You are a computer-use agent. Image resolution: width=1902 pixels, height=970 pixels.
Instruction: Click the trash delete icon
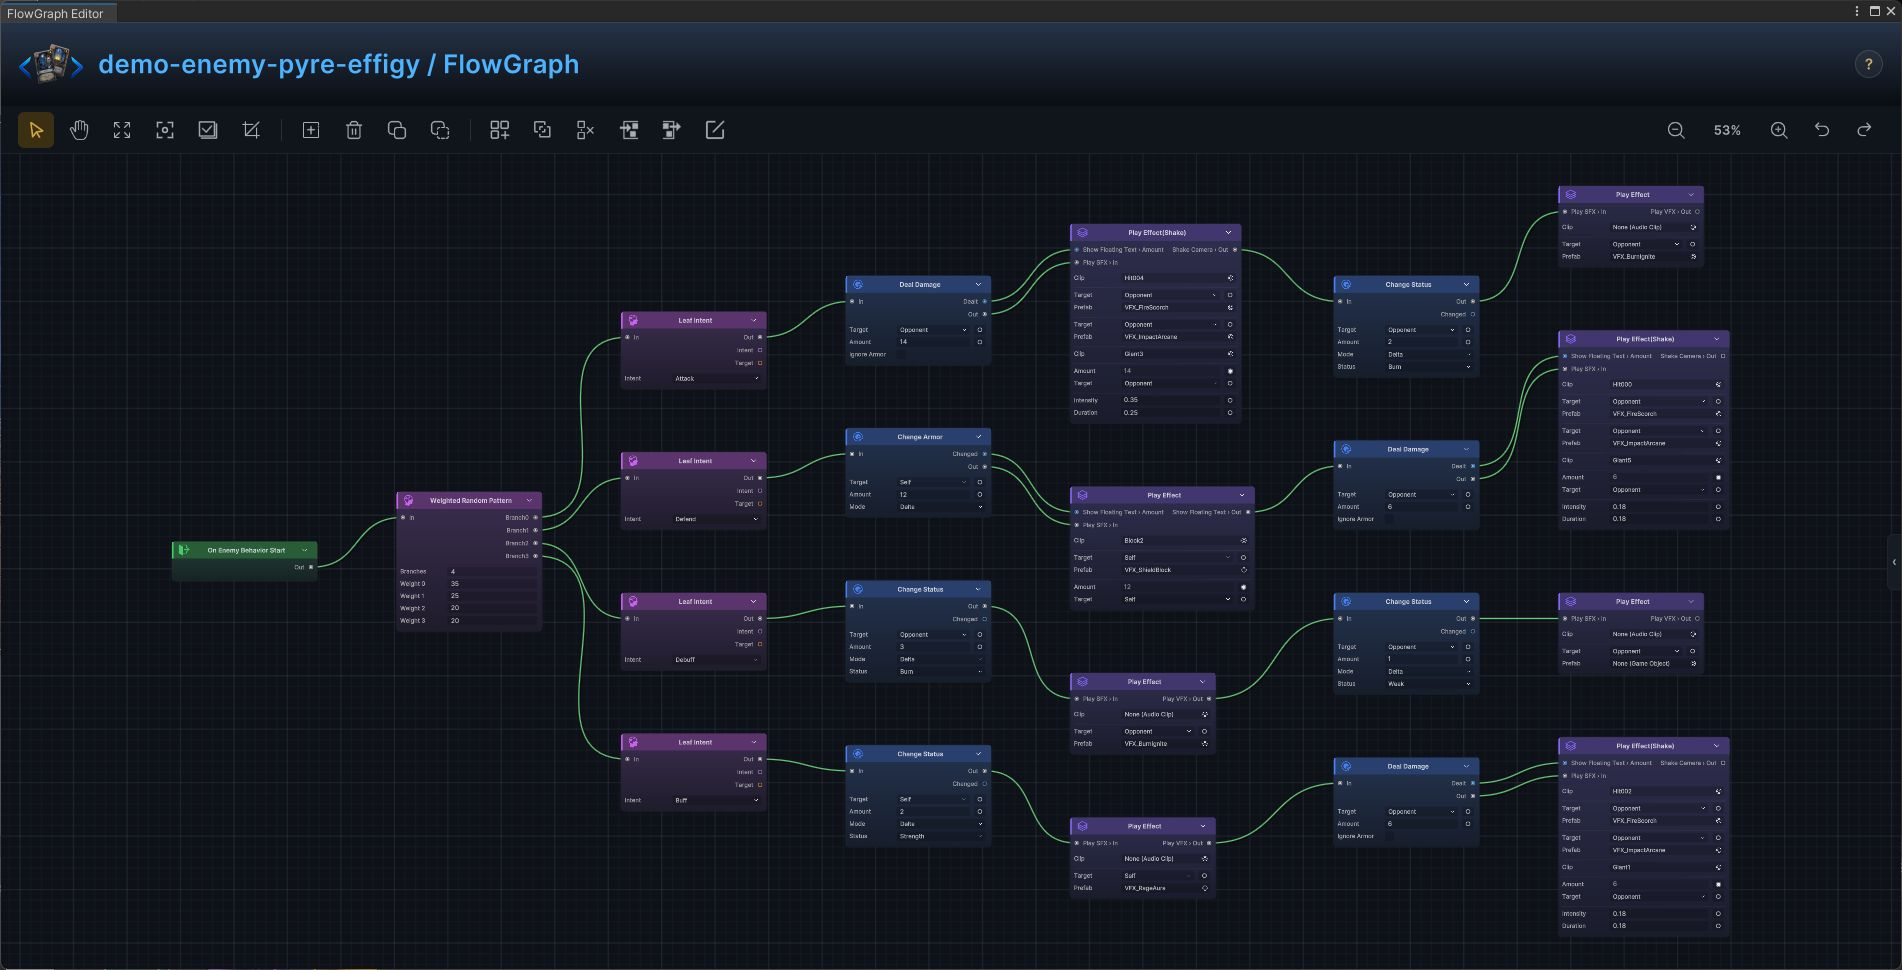(354, 130)
